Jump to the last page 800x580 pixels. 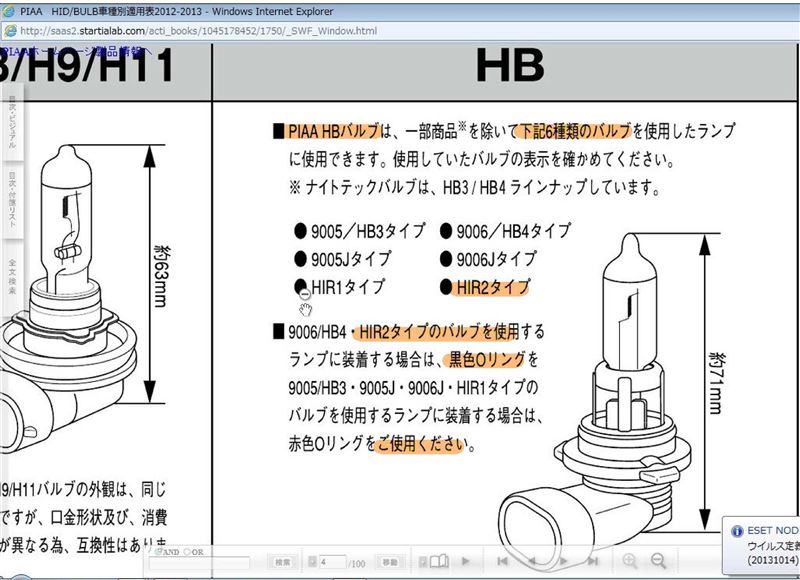pyautogui.click(x=592, y=561)
